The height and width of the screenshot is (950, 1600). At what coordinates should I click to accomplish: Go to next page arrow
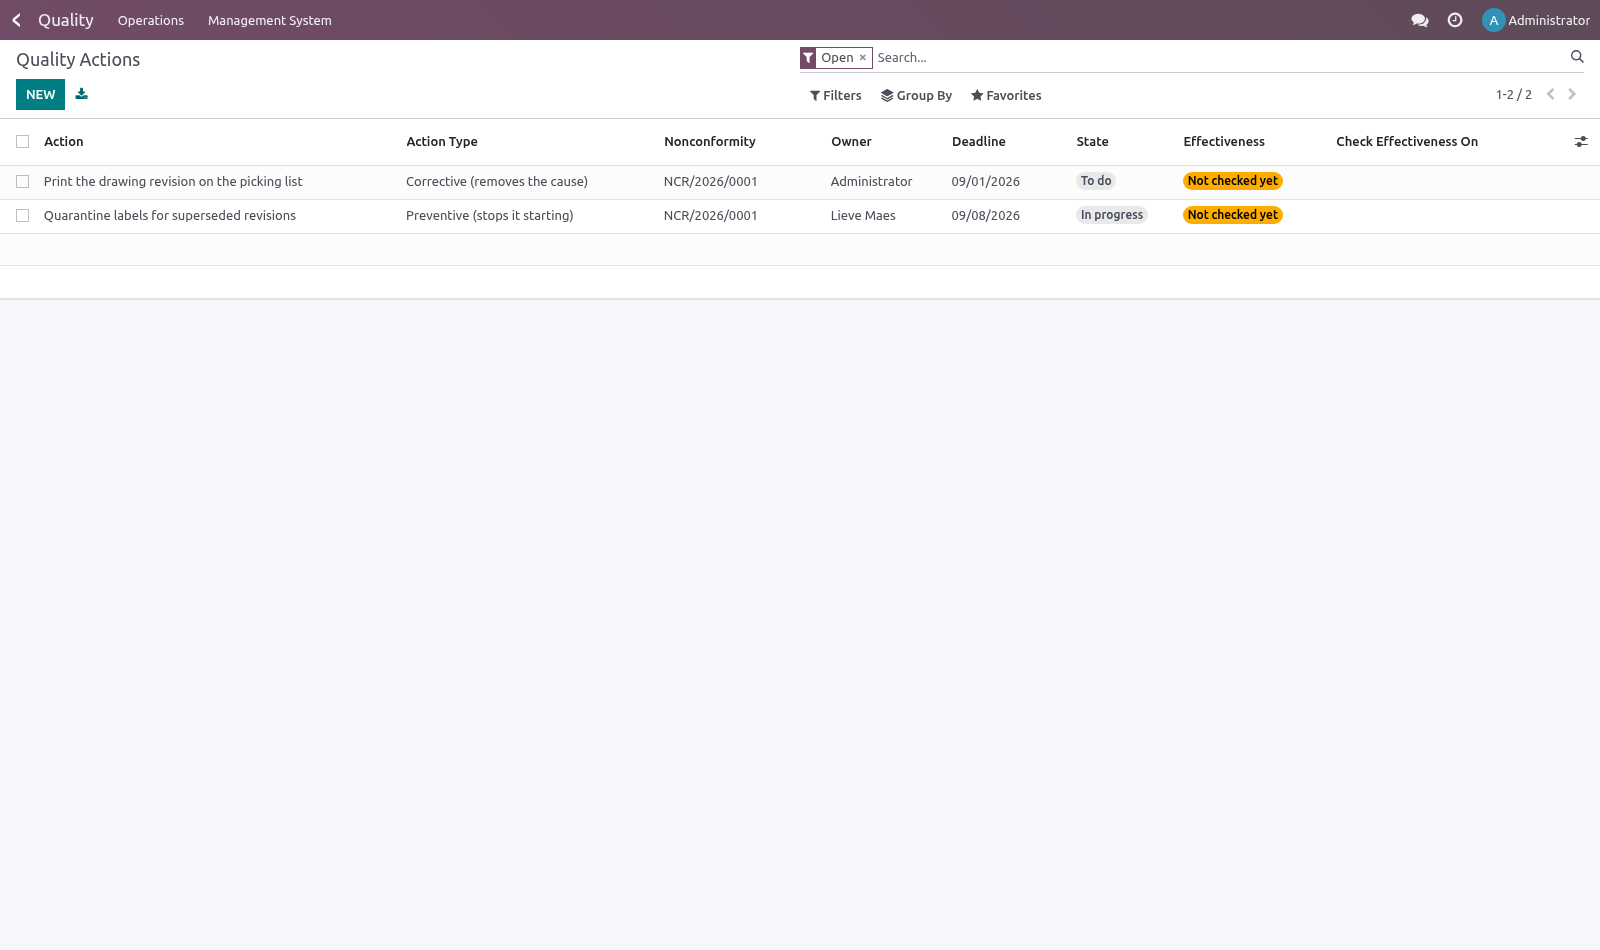pyautogui.click(x=1572, y=94)
